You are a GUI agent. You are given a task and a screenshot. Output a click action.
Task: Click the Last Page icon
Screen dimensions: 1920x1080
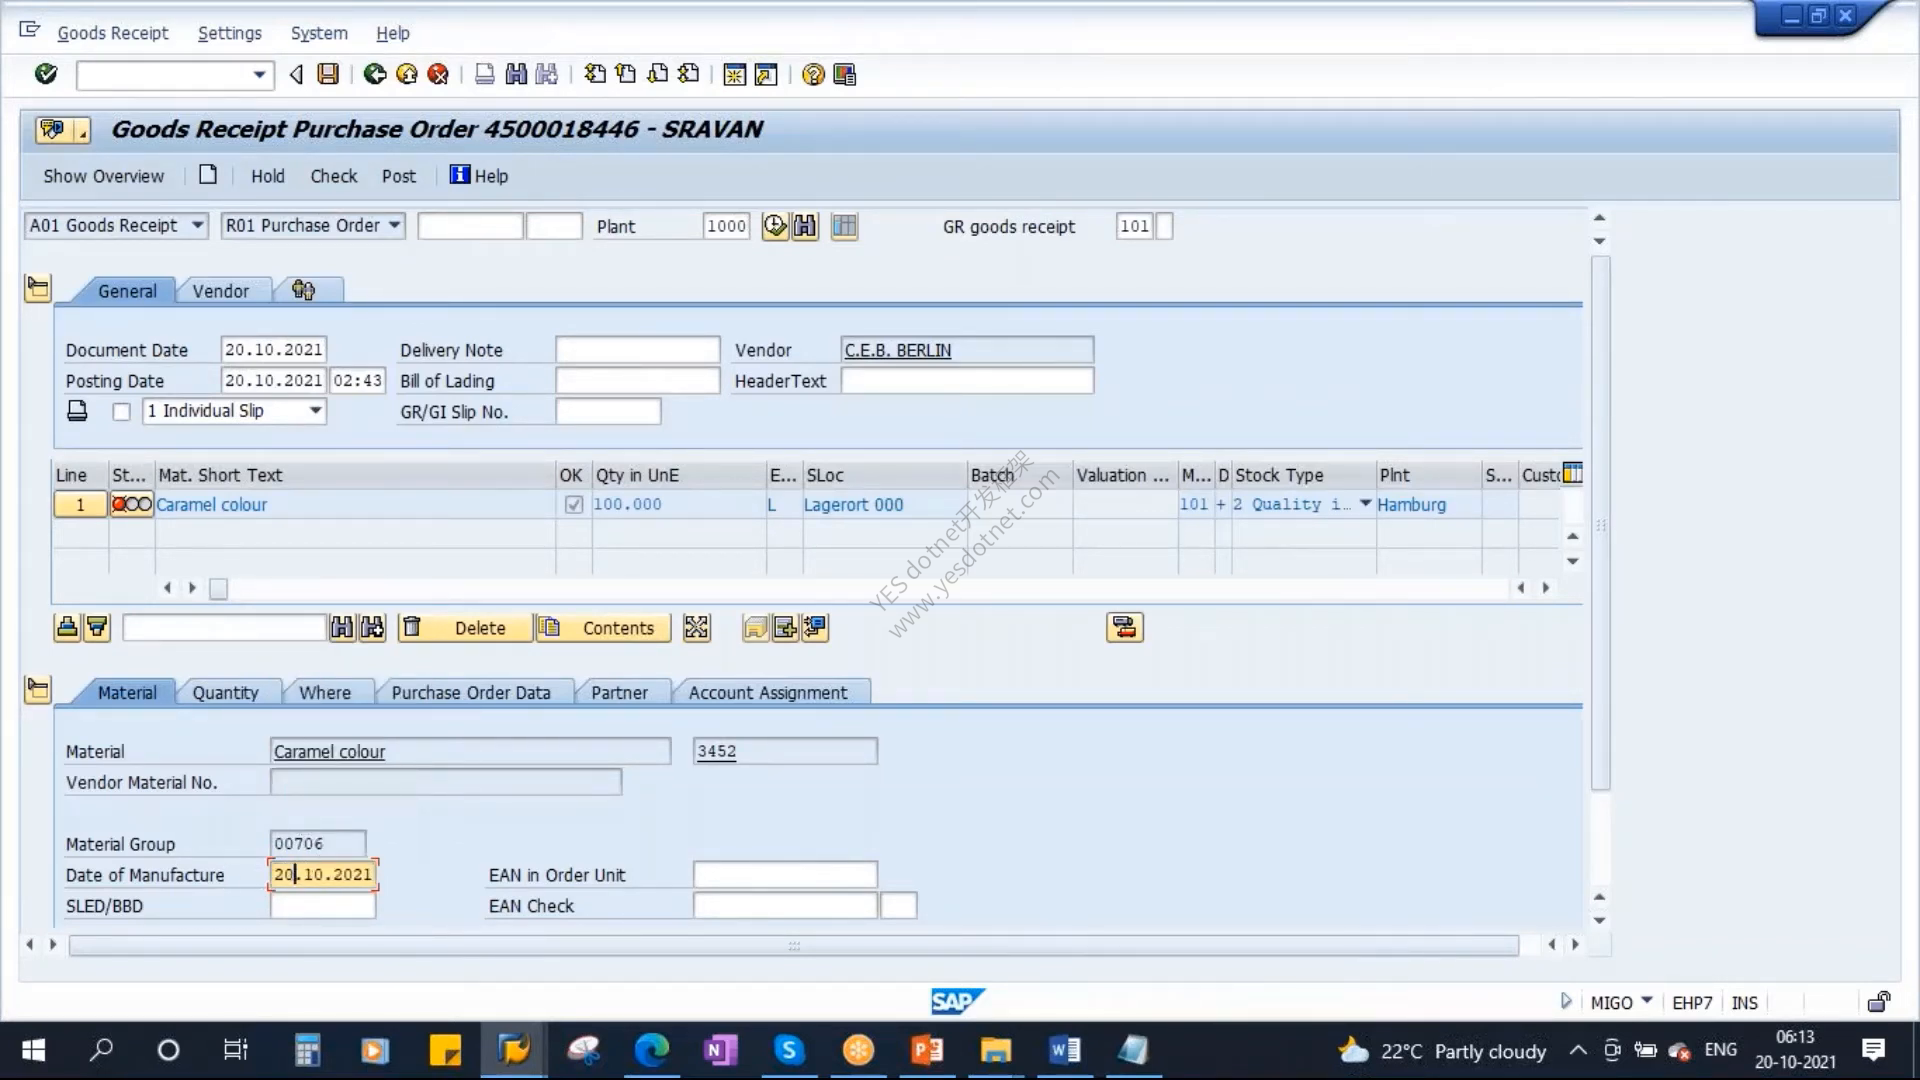point(689,74)
